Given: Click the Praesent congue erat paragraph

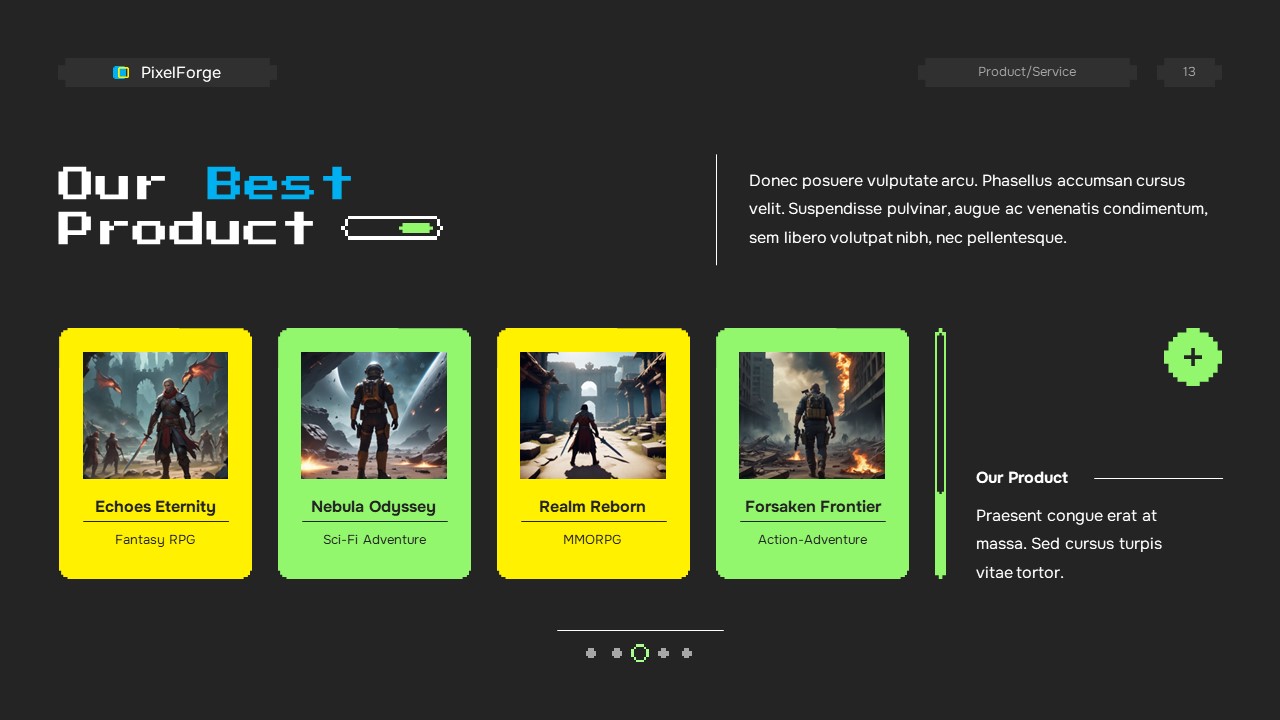Looking at the screenshot, I should click(x=1069, y=544).
